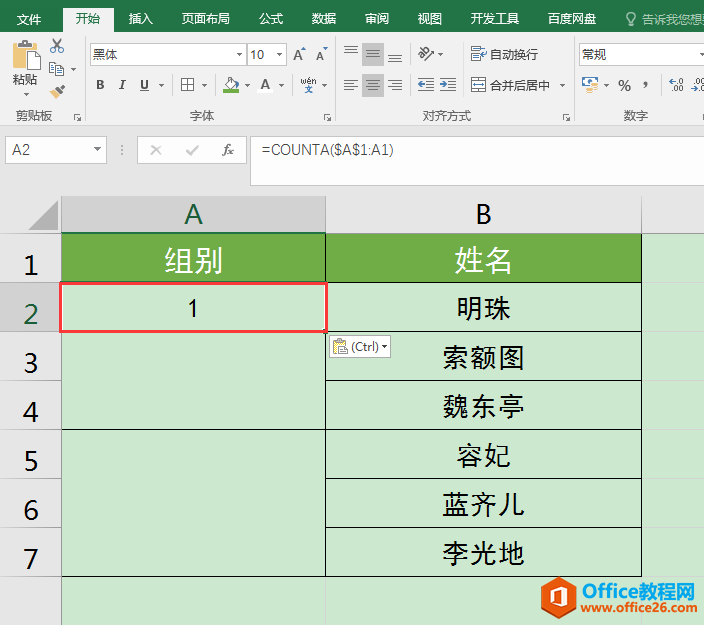The image size is (704, 625).
Task: Toggle italic formatting
Action: pyautogui.click(x=122, y=85)
